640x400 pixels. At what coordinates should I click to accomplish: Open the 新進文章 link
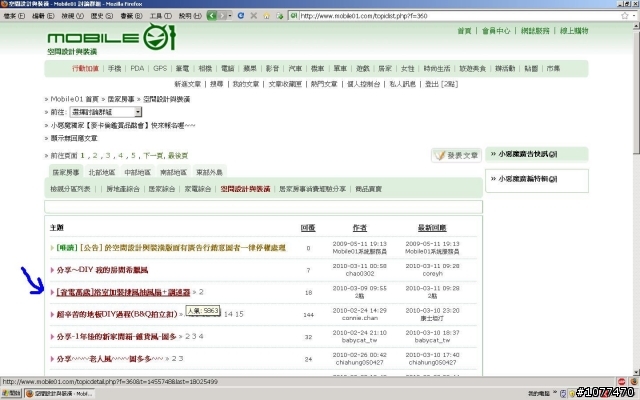click(187, 84)
